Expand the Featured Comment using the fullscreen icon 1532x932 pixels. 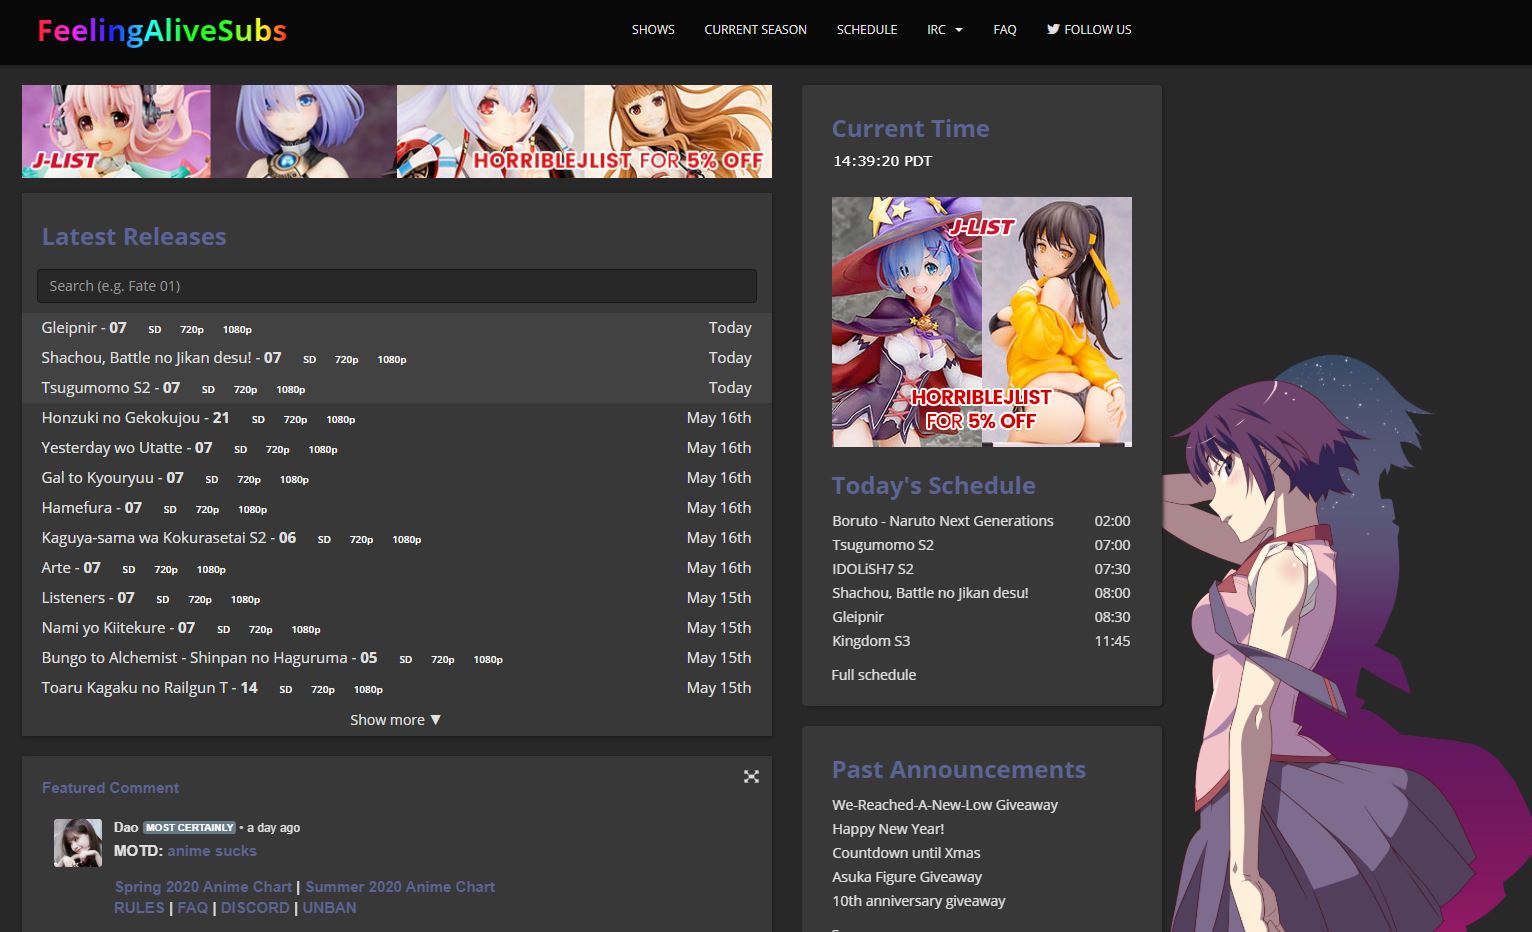(751, 776)
